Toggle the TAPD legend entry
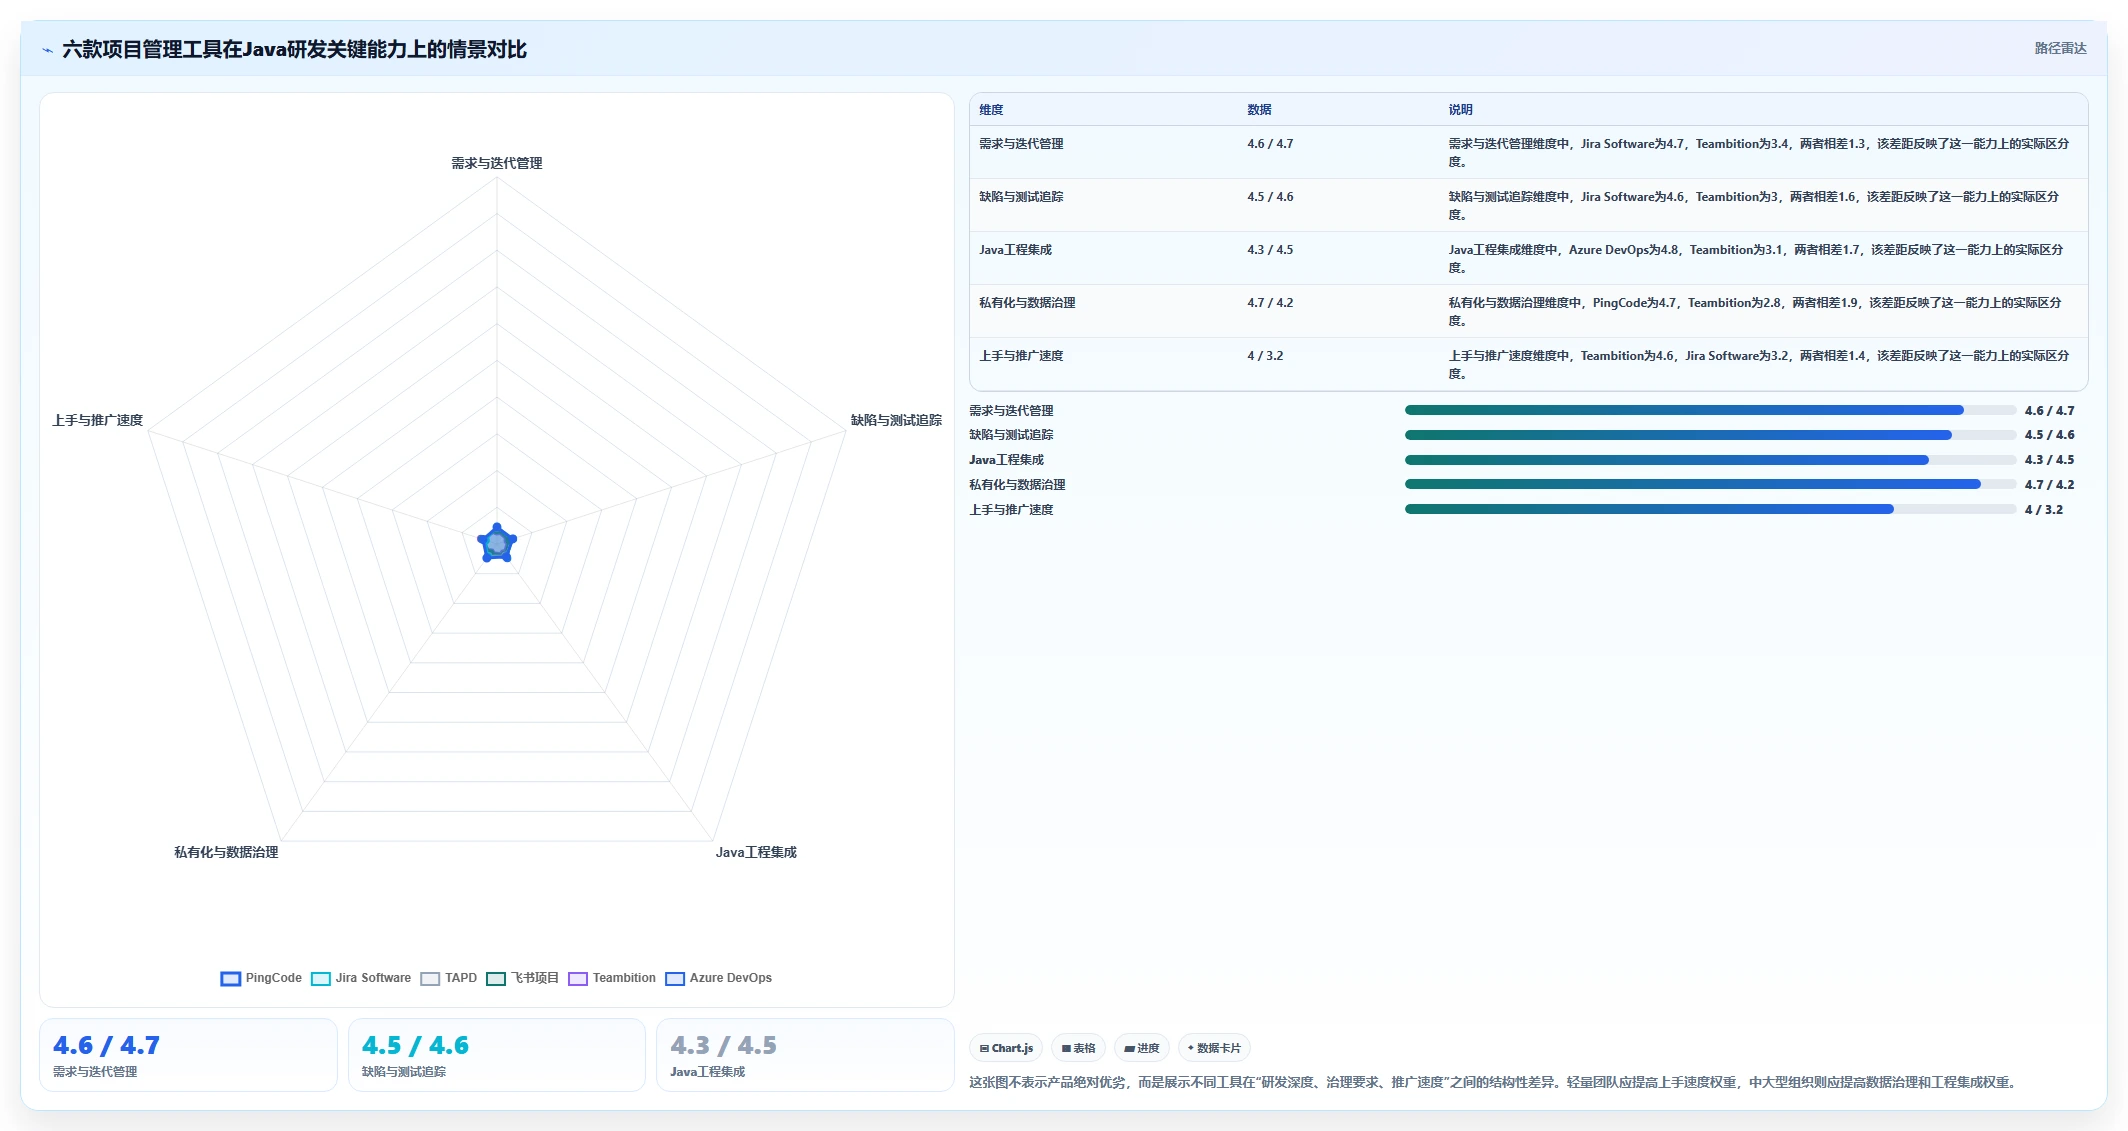Image resolution: width=2128 pixels, height=1131 pixels. click(449, 978)
